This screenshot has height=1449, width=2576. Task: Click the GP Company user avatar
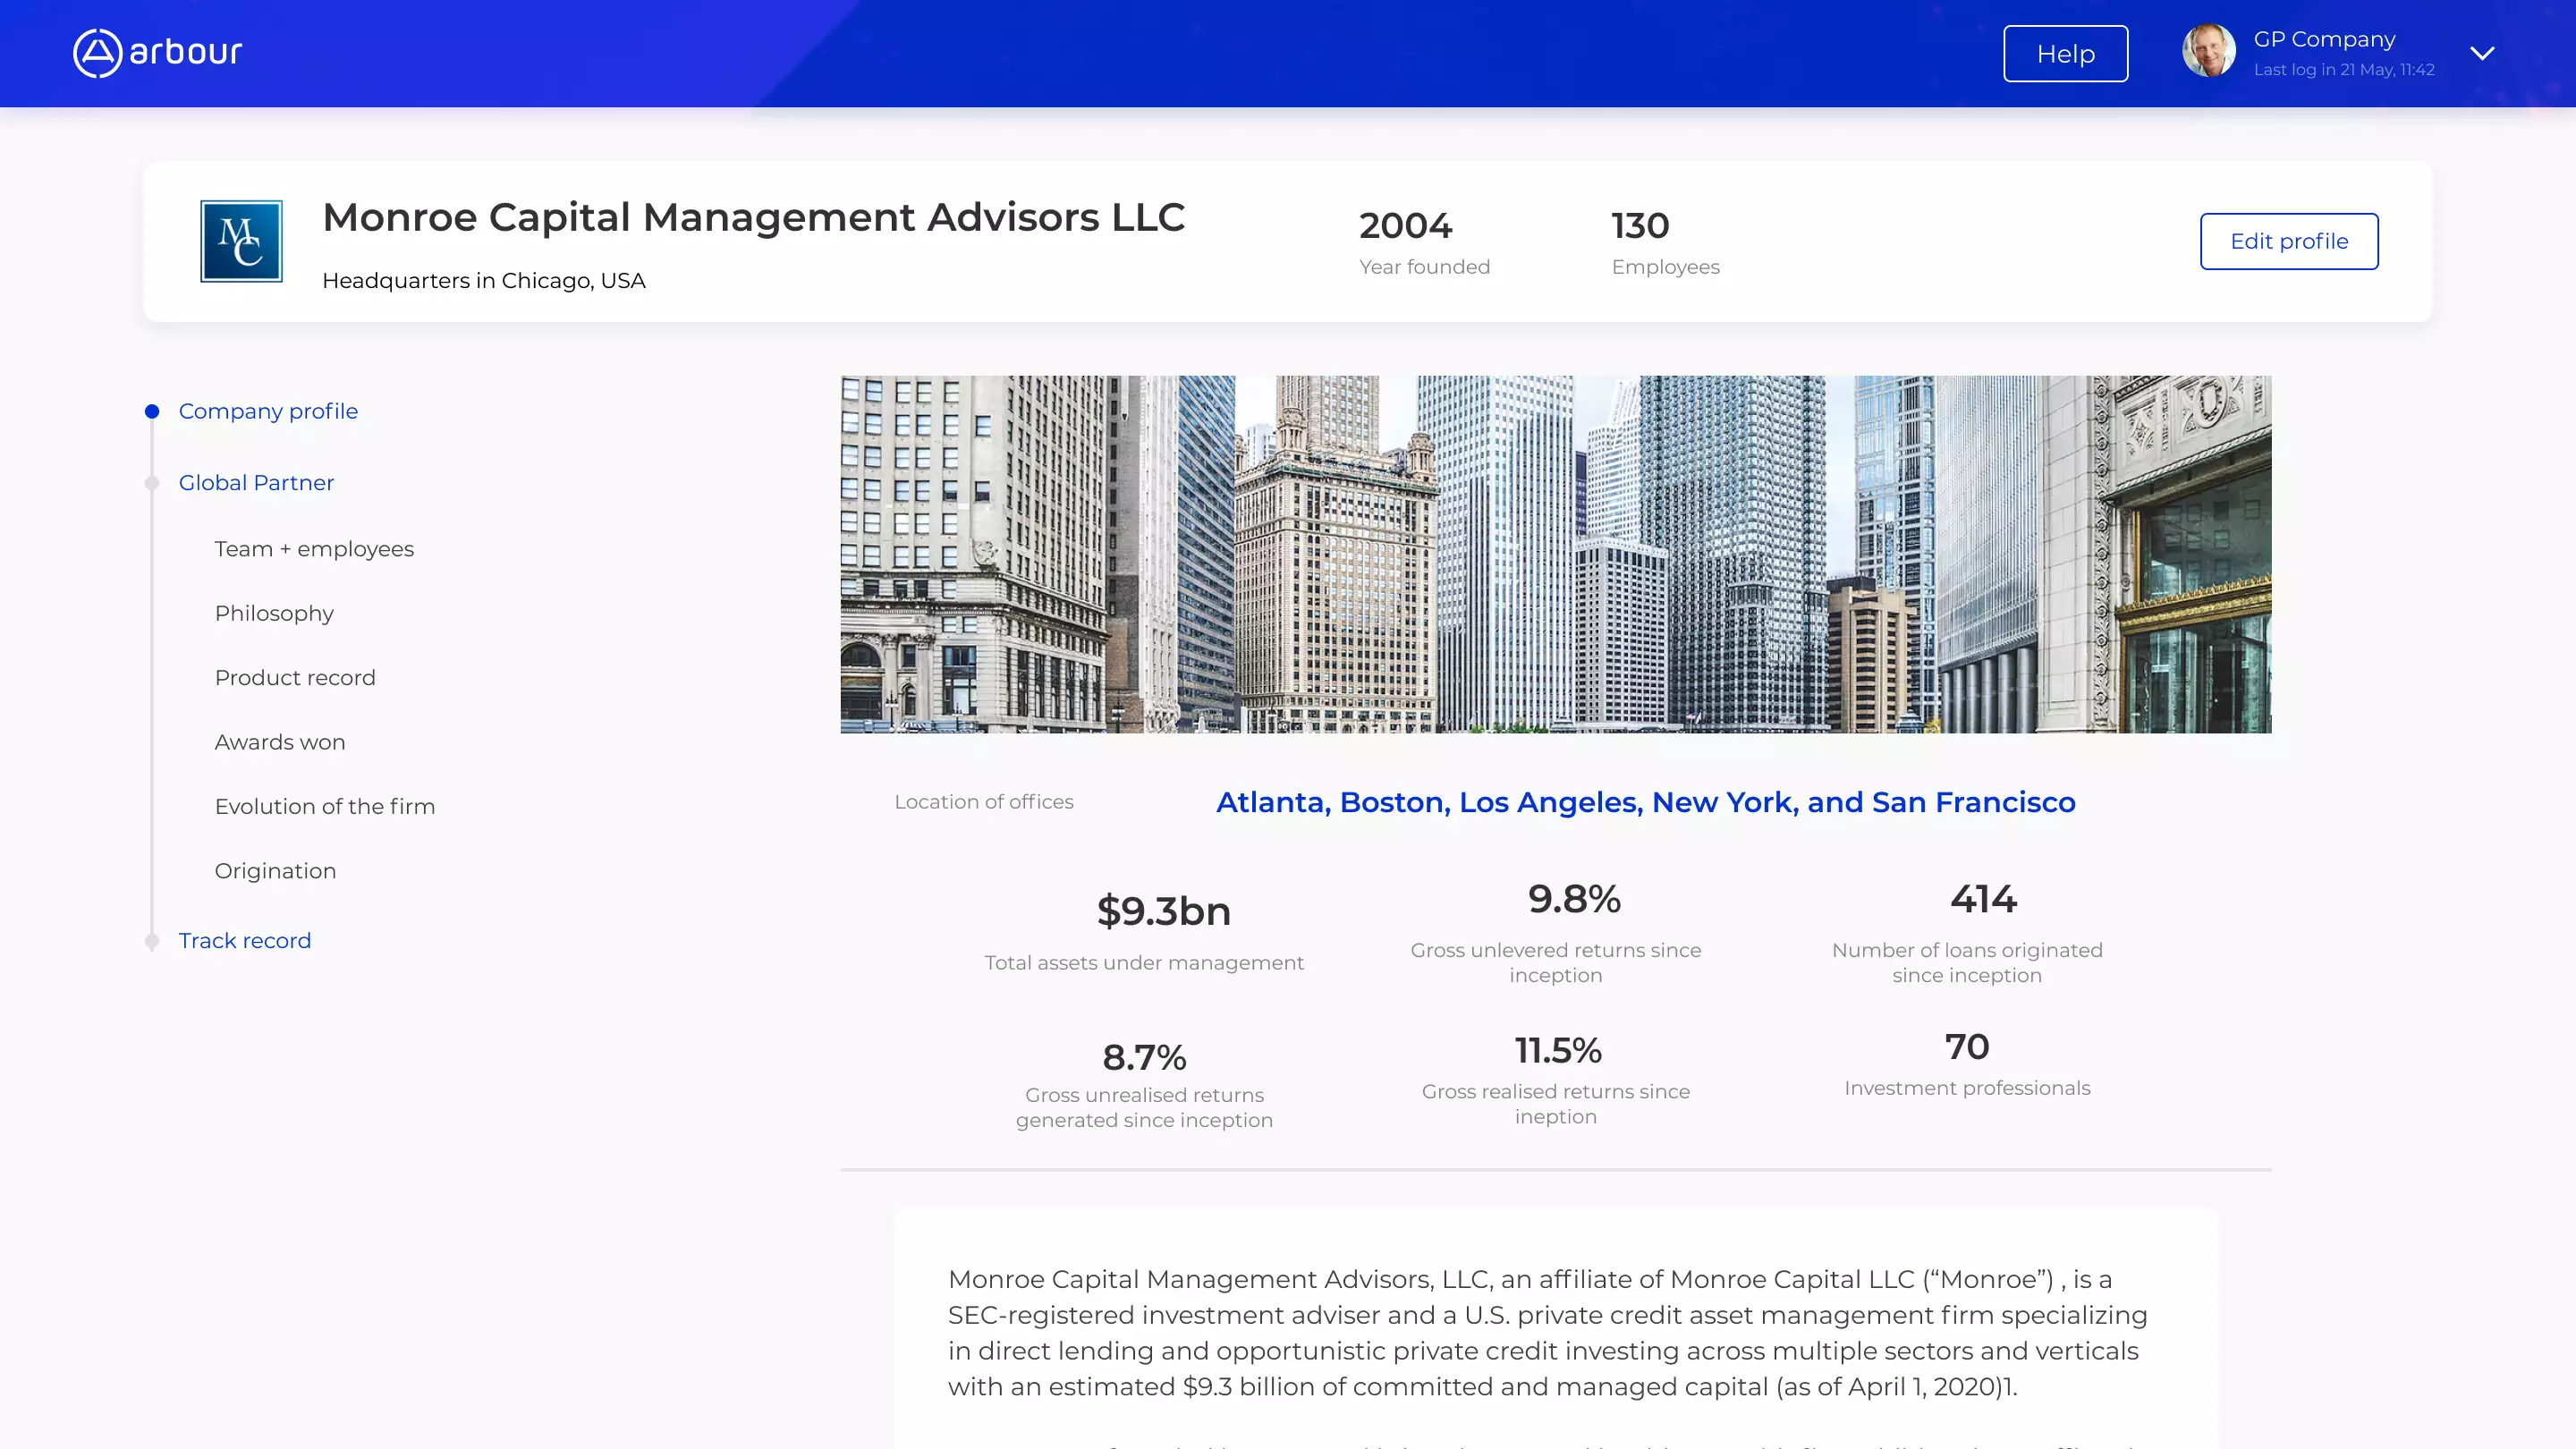click(x=2208, y=51)
